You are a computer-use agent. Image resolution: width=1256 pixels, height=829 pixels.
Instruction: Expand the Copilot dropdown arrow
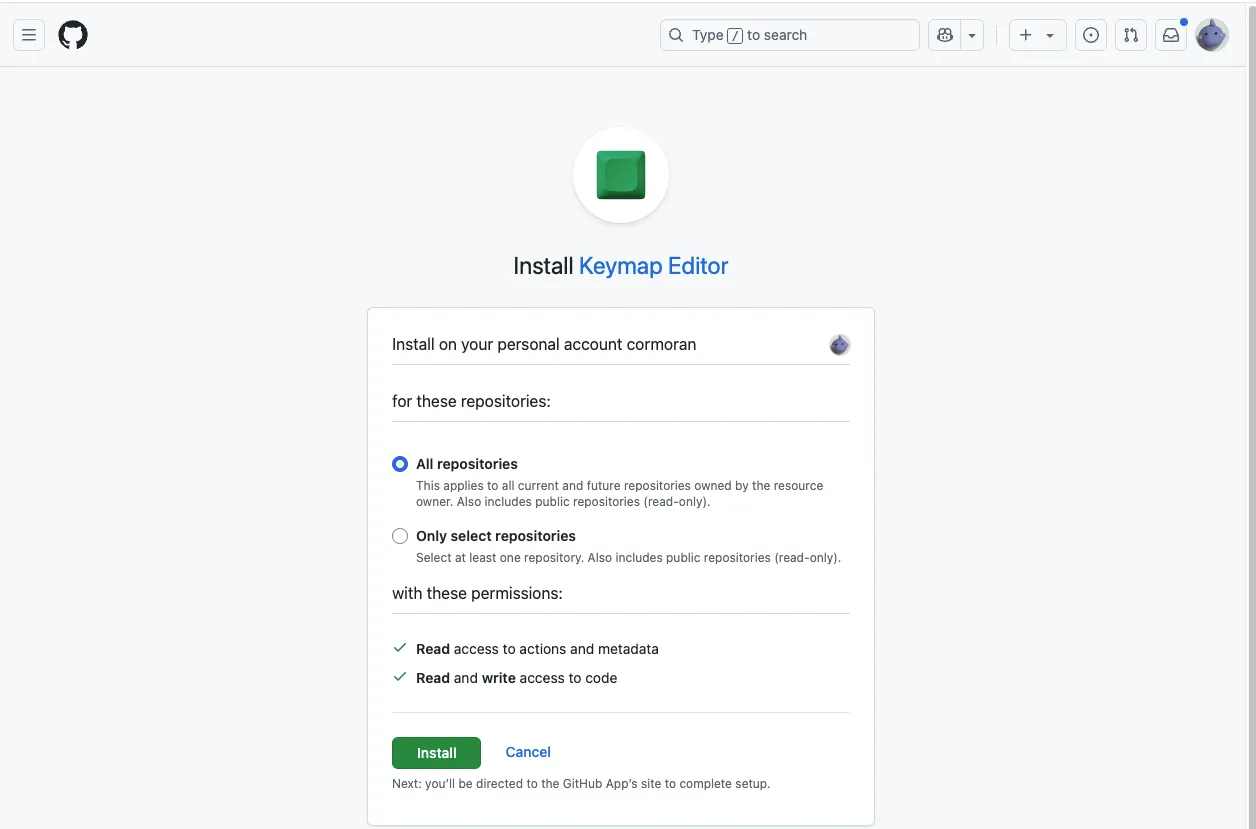pyautogui.click(x=972, y=35)
